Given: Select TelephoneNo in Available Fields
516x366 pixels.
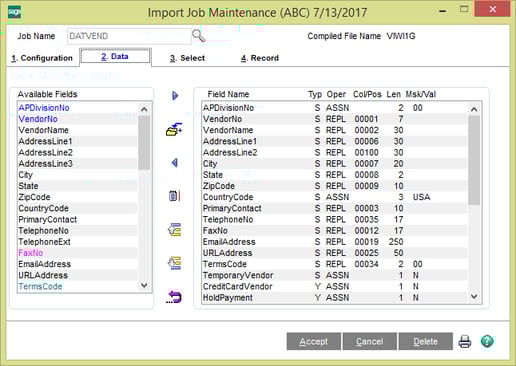Looking at the screenshot, I should click(x=78, y=231).
